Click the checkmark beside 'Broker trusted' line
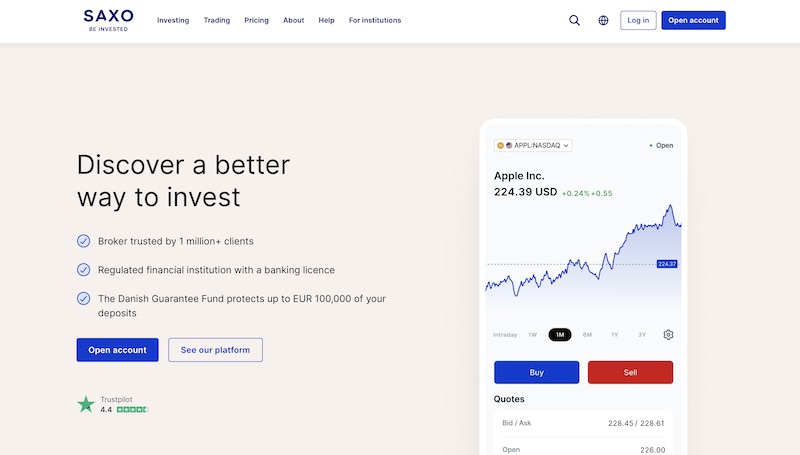Screen dimensions: 800x455 pyautogui.click(x=84, y=241)
